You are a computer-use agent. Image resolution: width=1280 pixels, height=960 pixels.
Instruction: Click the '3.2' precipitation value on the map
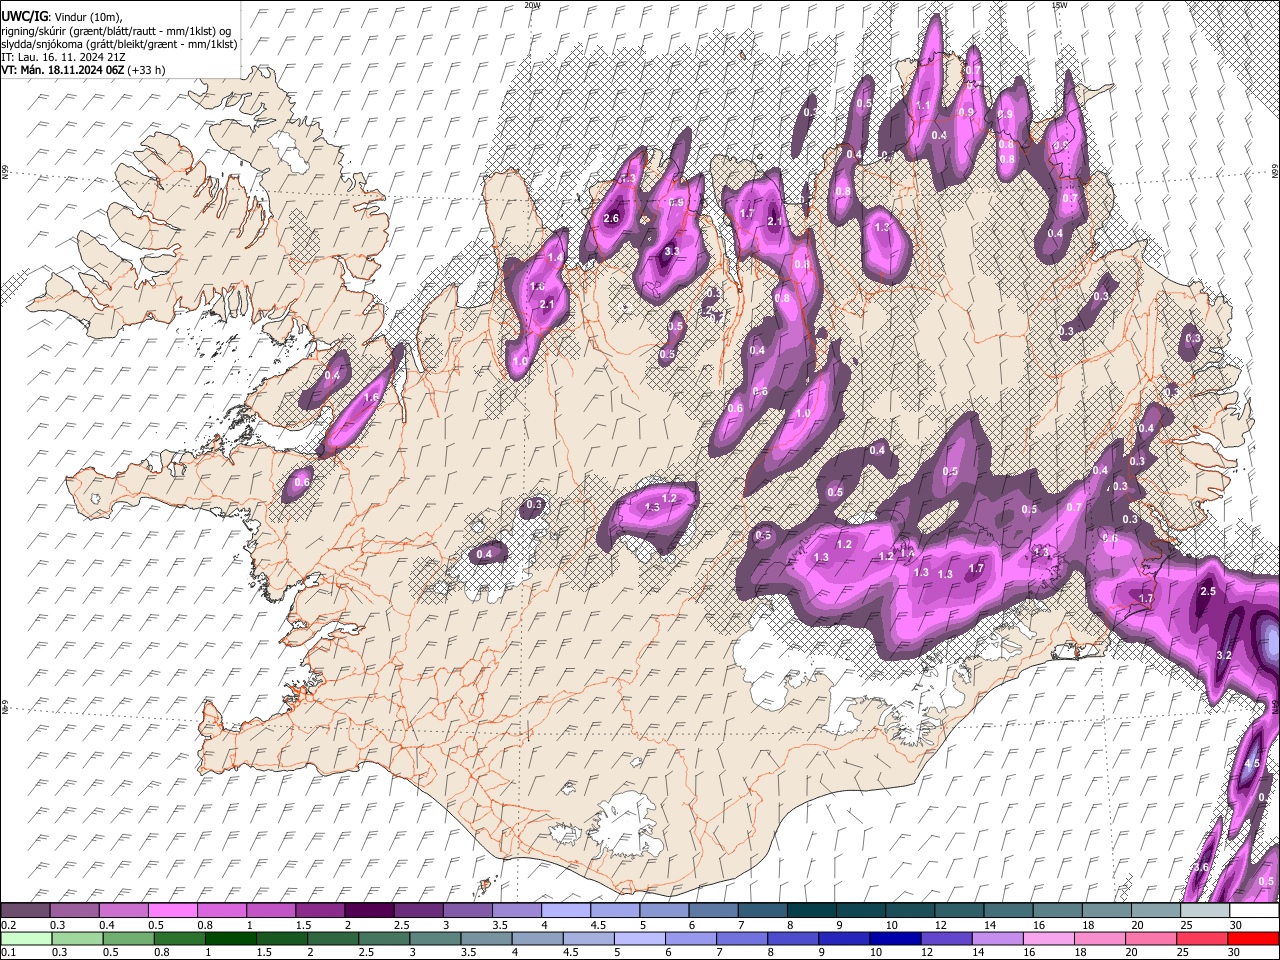point(1223,655)
